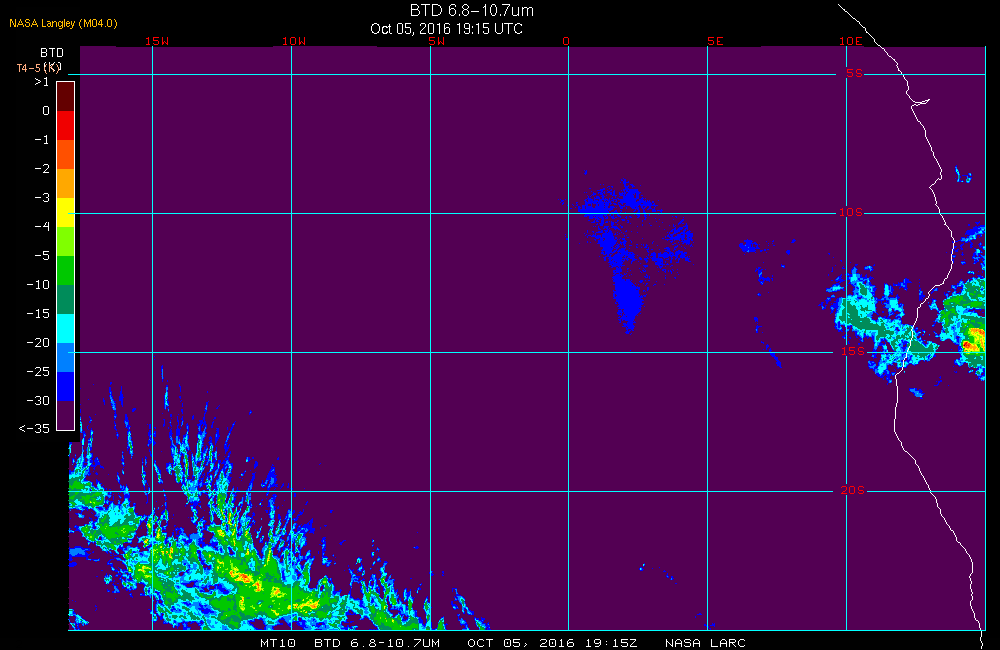Click the 'NASA Langley (M04.0)' label

pos(63,24)
